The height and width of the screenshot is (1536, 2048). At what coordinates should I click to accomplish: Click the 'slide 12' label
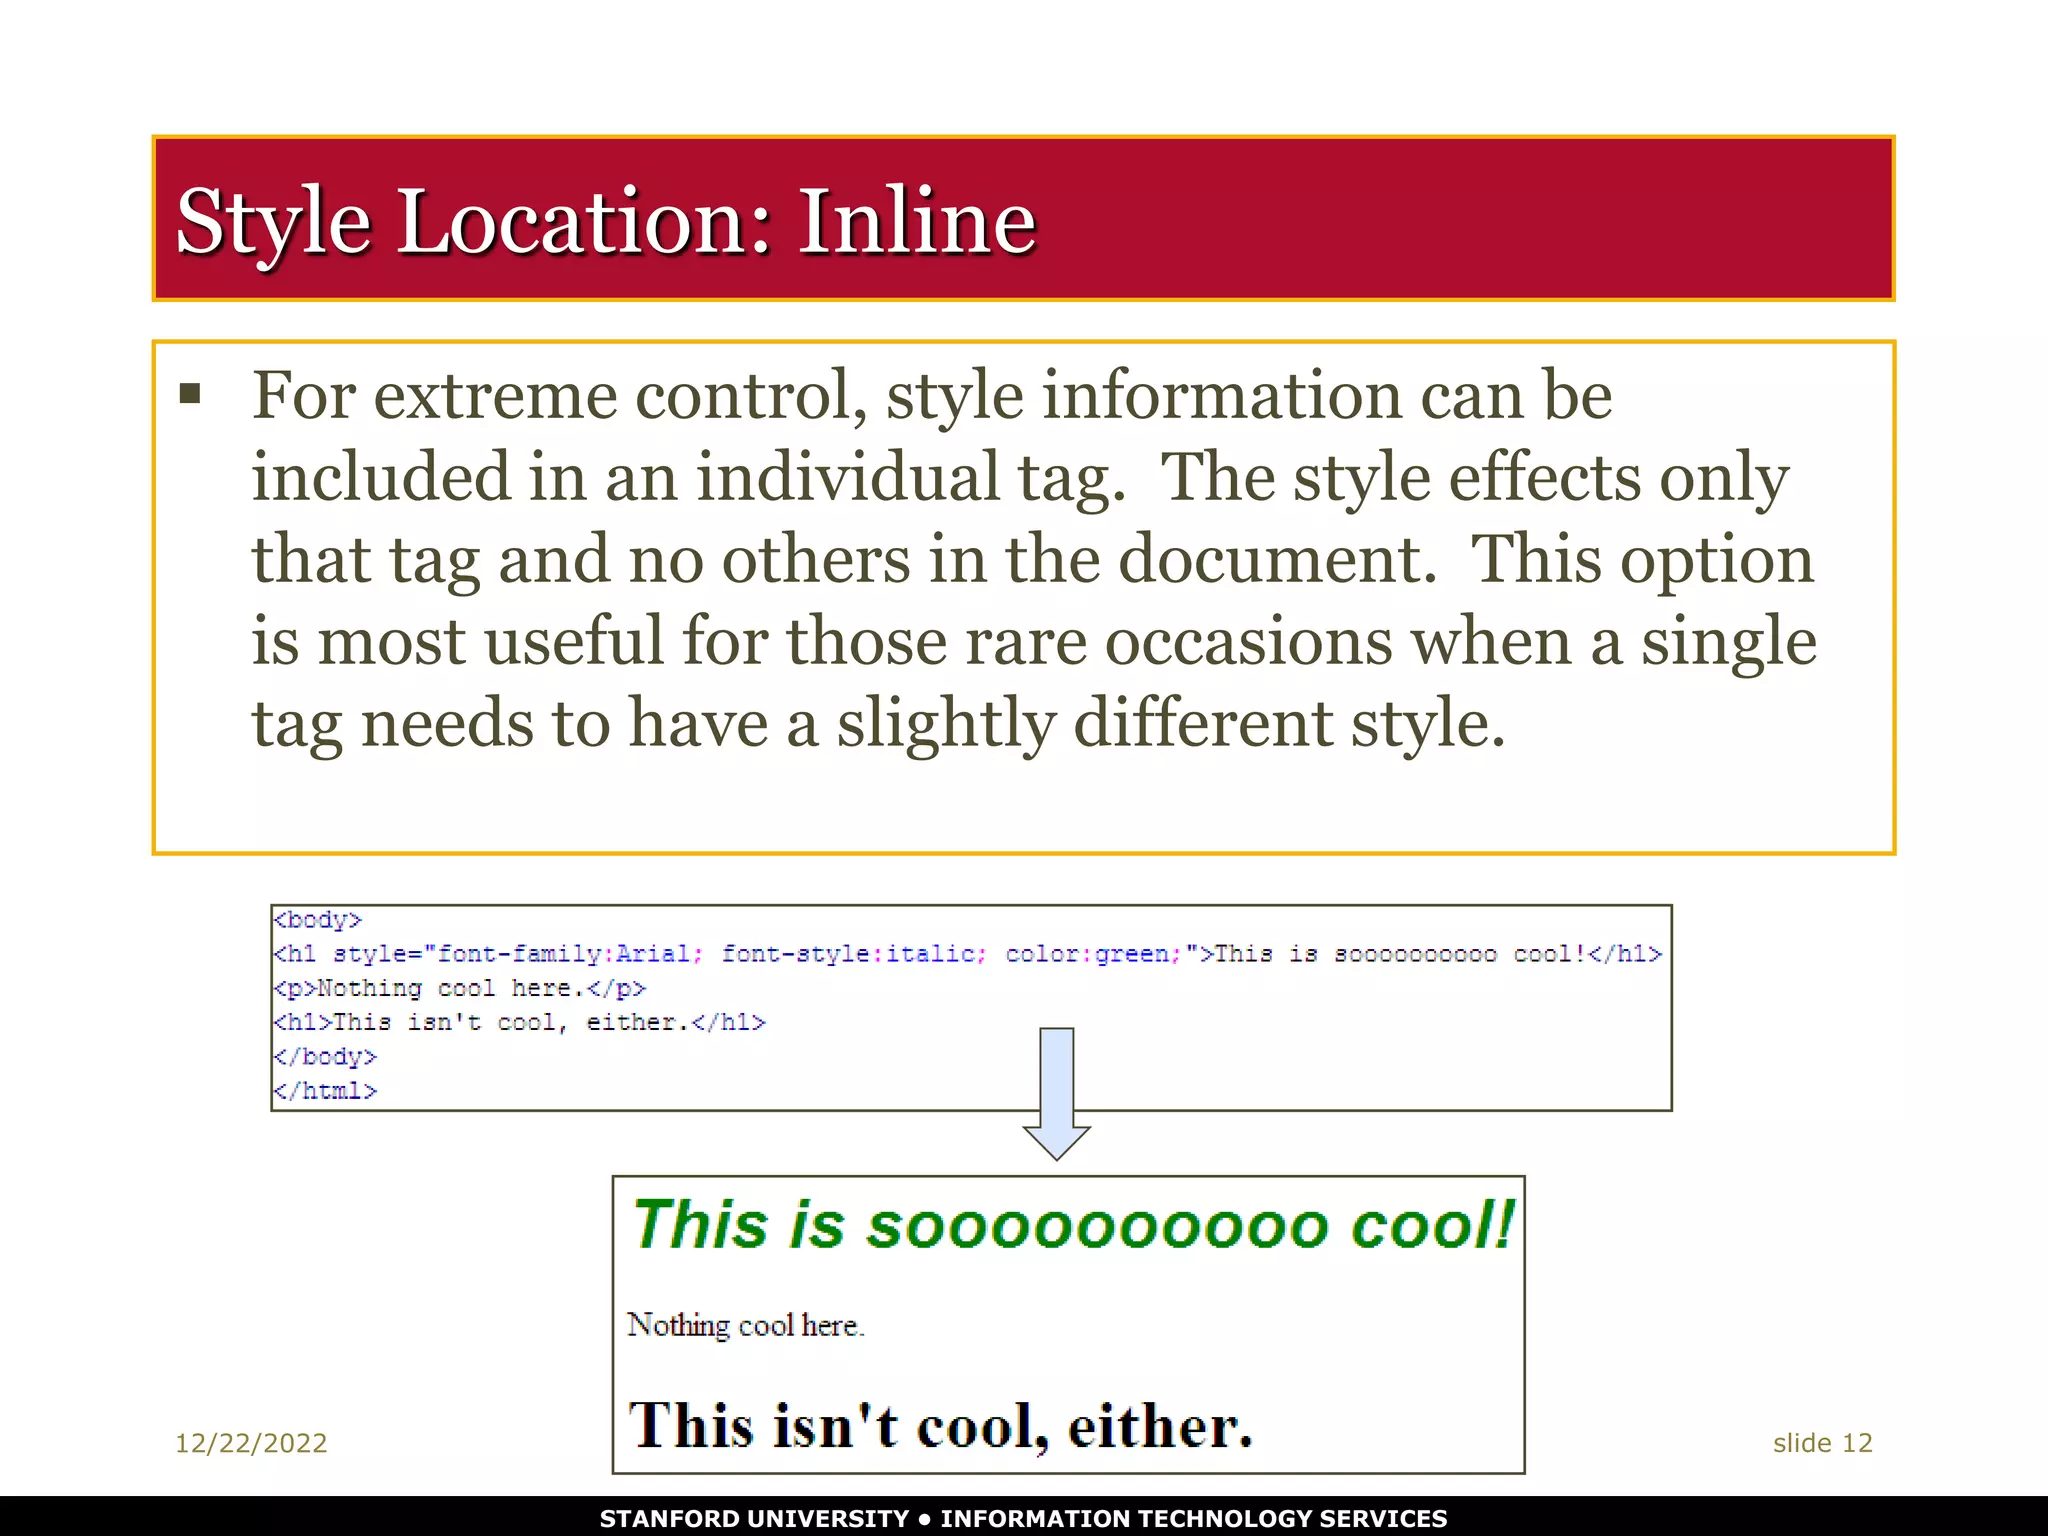pyautogui.click(x=1822, y=1443)
